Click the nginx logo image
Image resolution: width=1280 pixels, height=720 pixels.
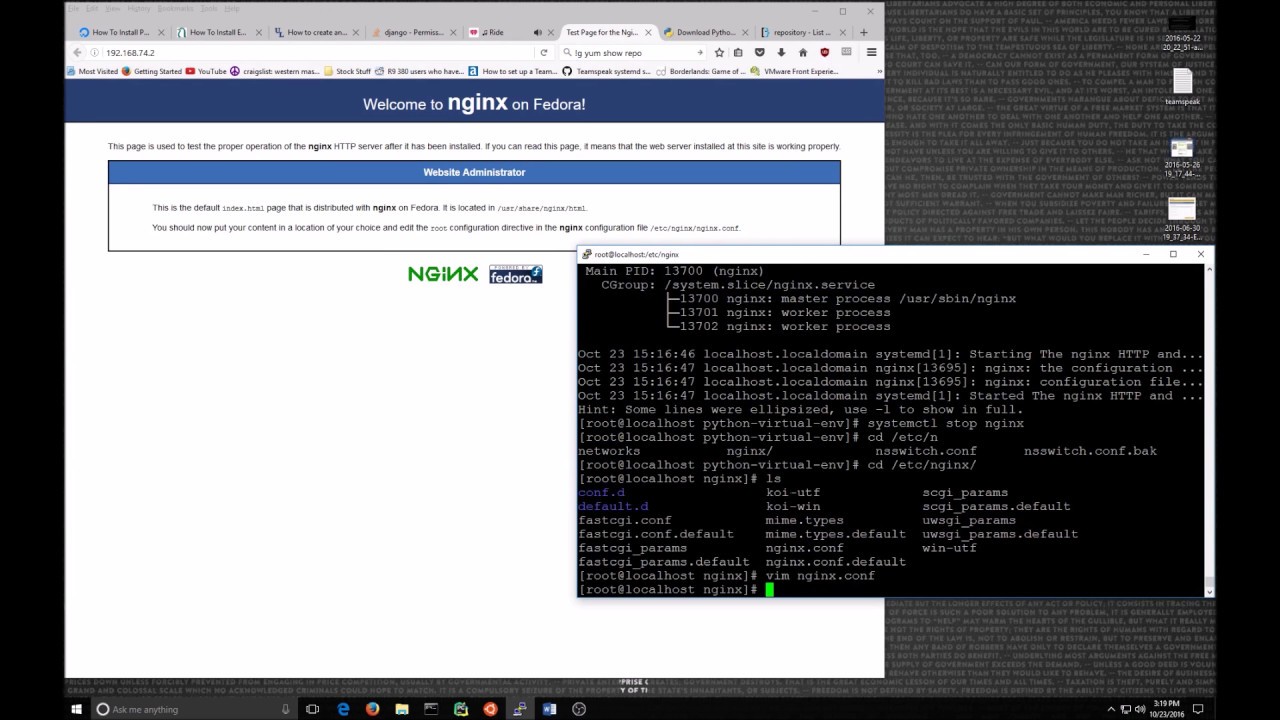point(443,274)
